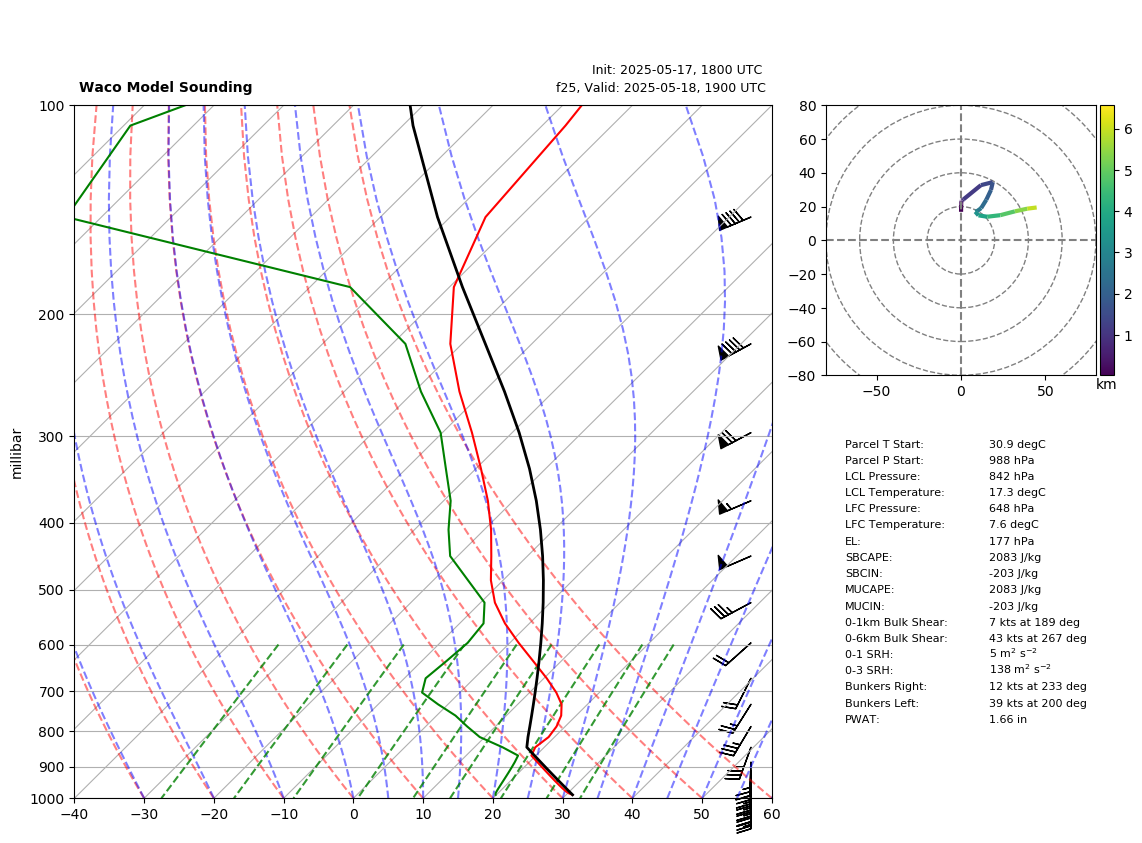1142x843 pixels.
Task: Click the "6" tick on the height colorbar
Action: pyautogui.click(x=1127, y=129)
